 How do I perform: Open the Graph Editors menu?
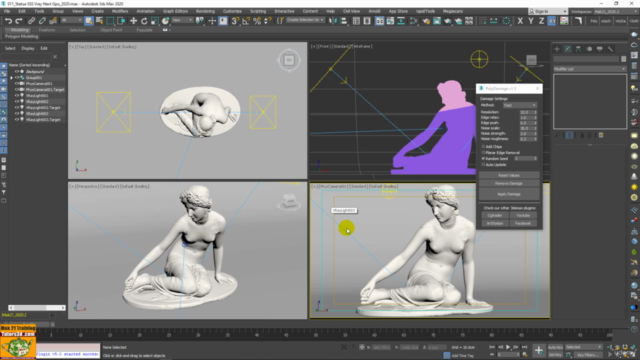click(x=175, y=11)
